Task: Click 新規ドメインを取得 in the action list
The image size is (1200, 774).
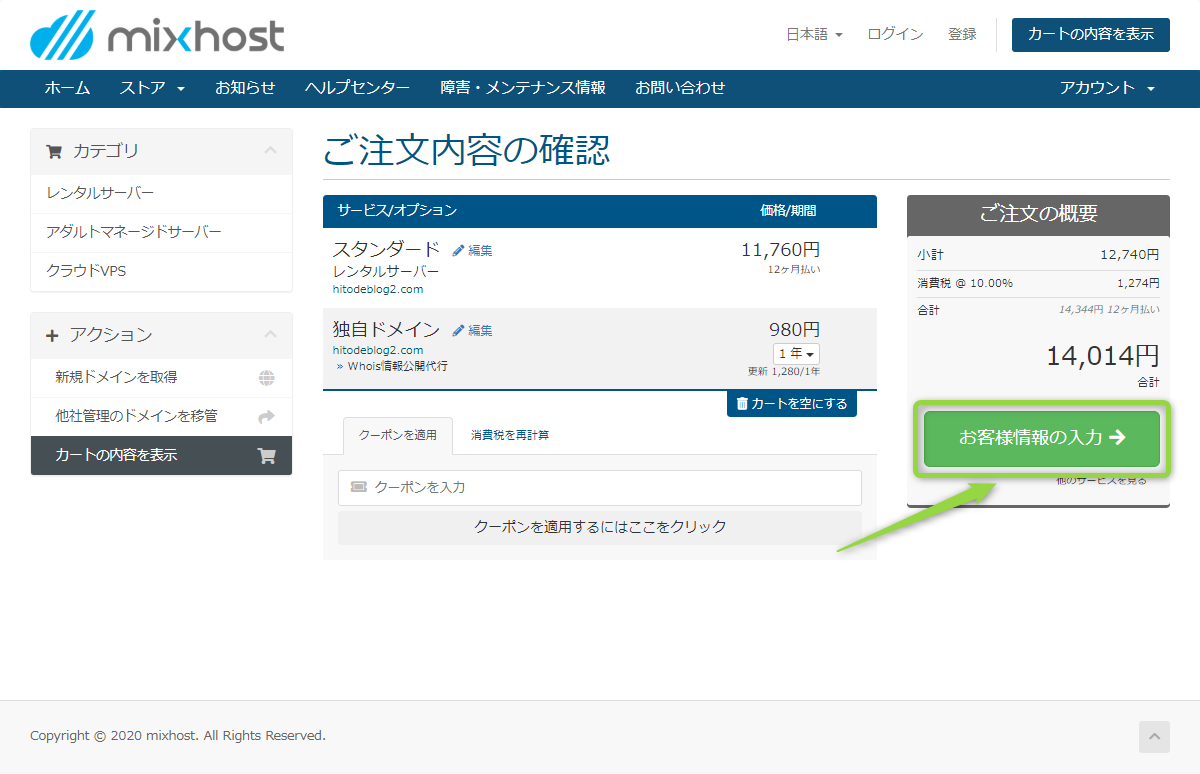Action: click(x=162, y=378)
